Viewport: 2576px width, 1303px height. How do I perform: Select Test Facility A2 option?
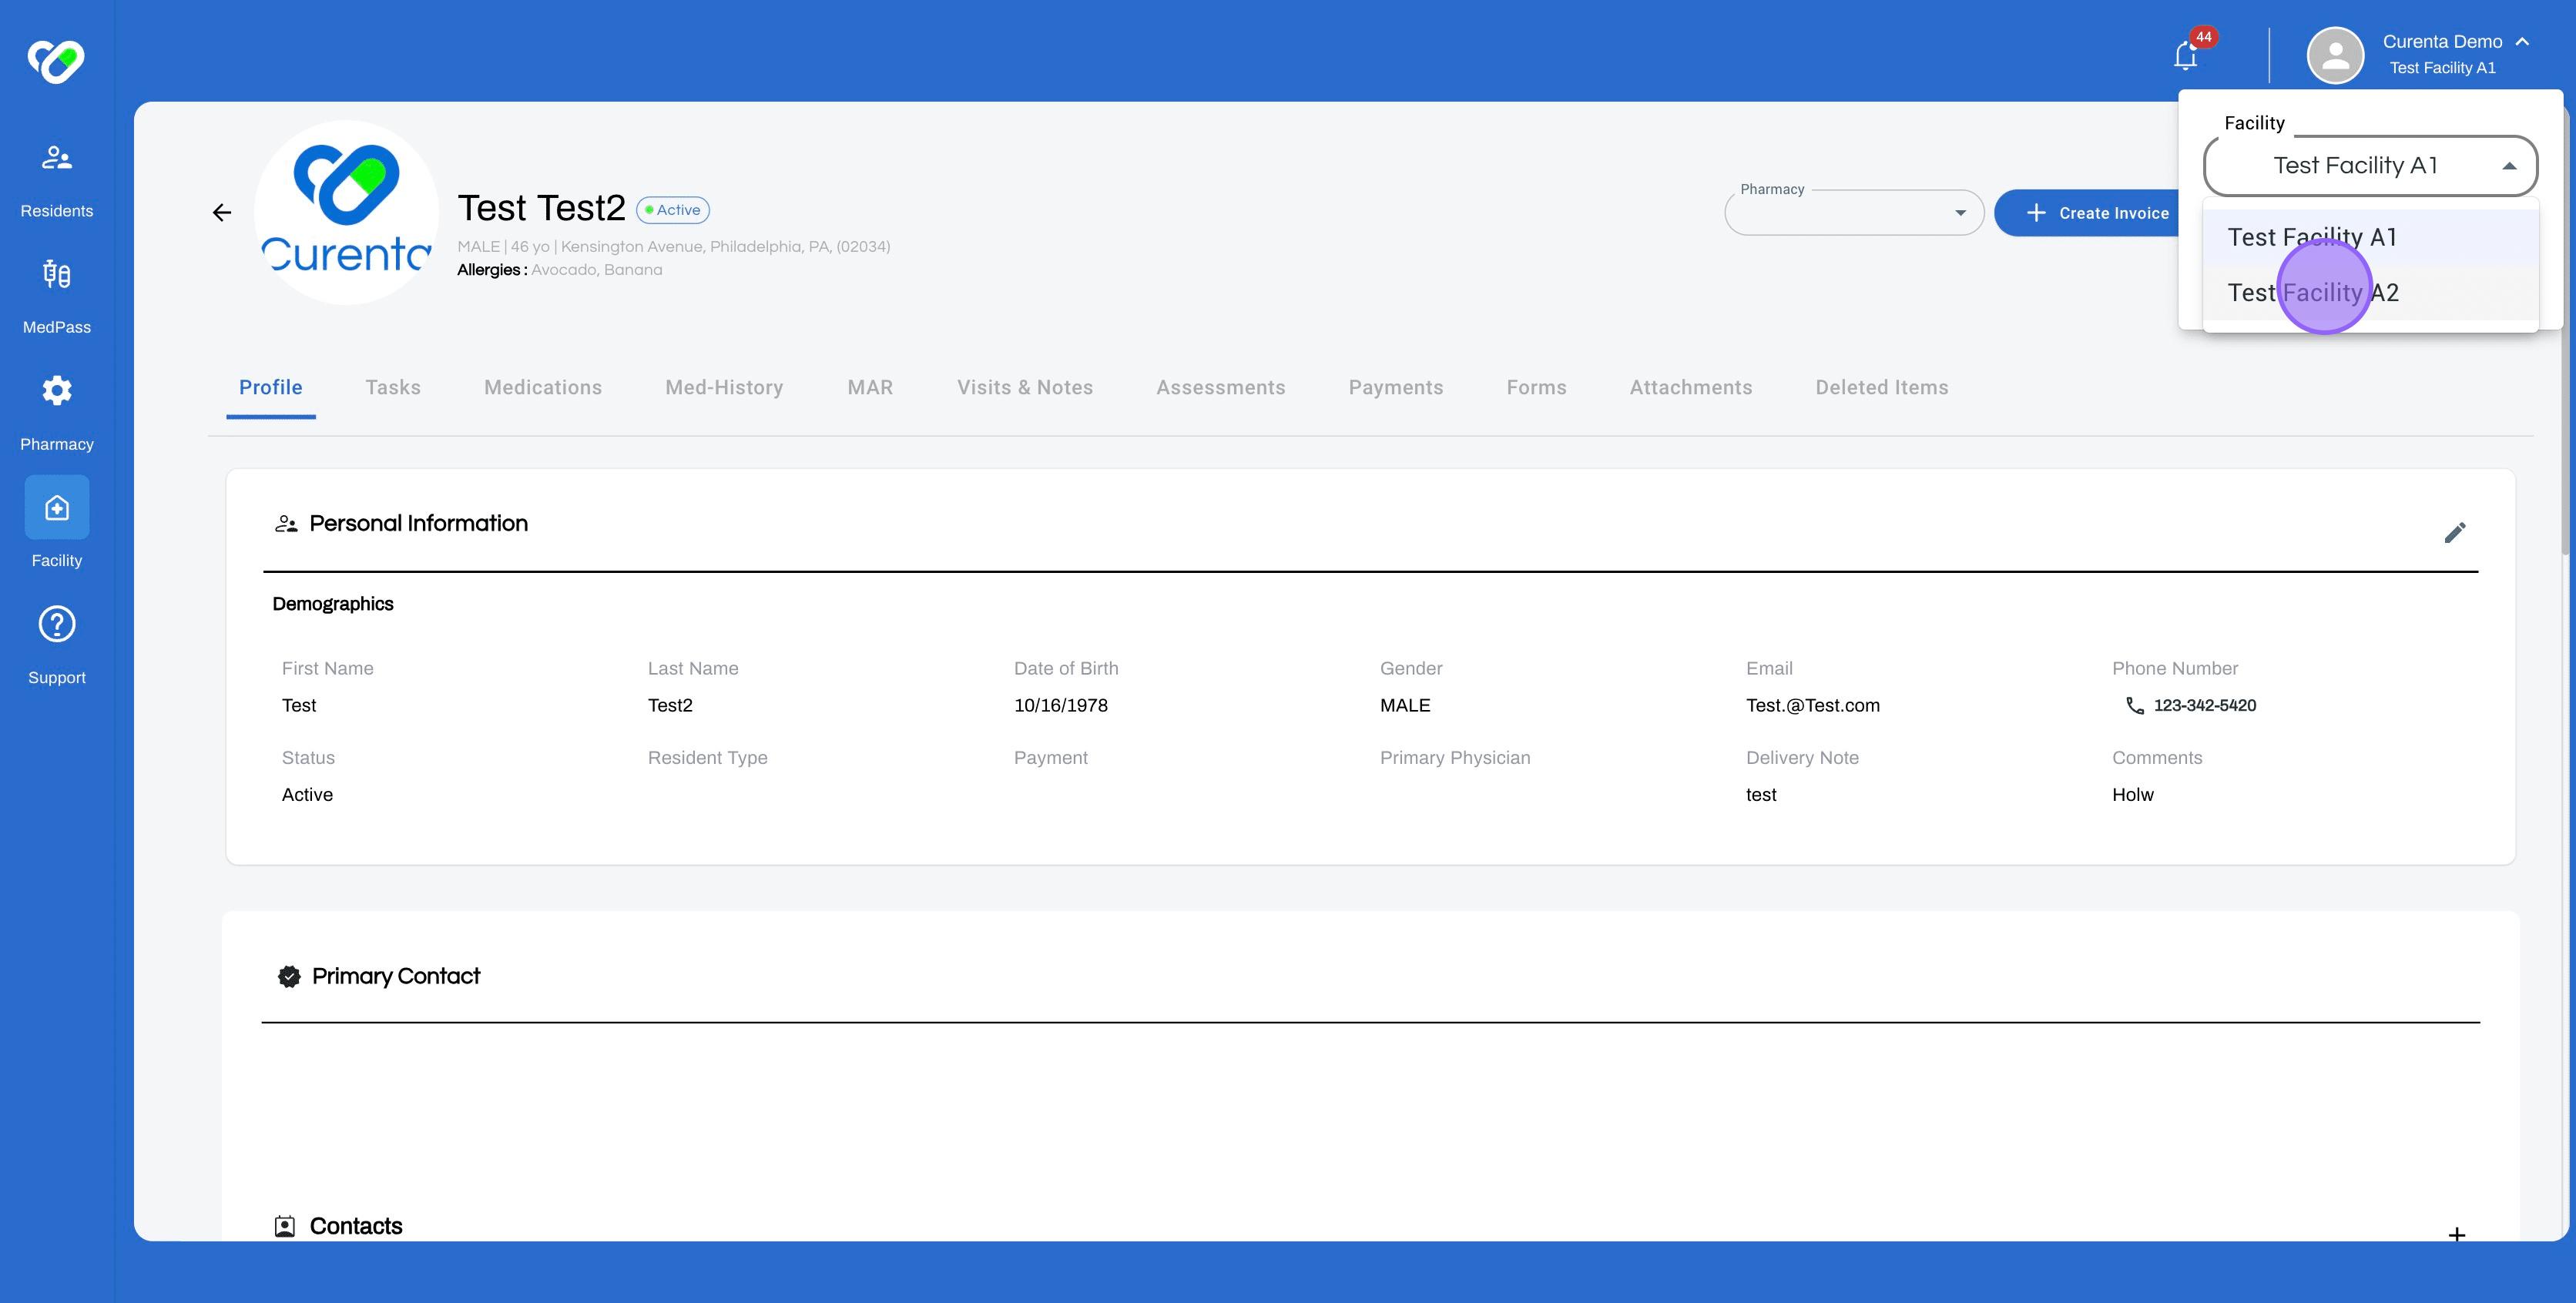click(x=2370, y=293)
